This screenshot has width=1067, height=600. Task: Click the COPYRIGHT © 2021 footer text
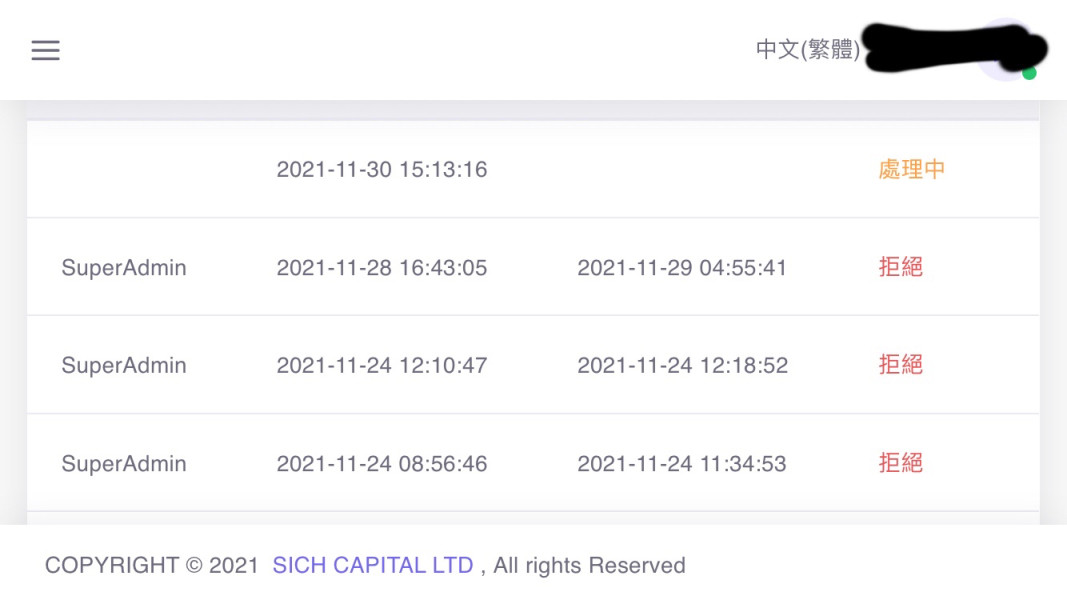tap(152, 566)
